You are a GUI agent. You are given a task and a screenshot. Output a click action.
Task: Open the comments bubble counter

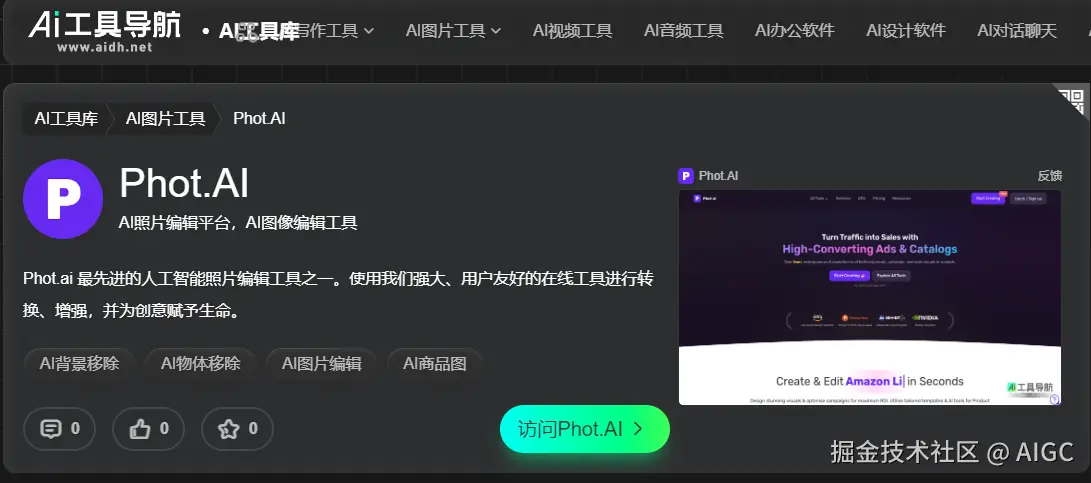click(59, 429)
